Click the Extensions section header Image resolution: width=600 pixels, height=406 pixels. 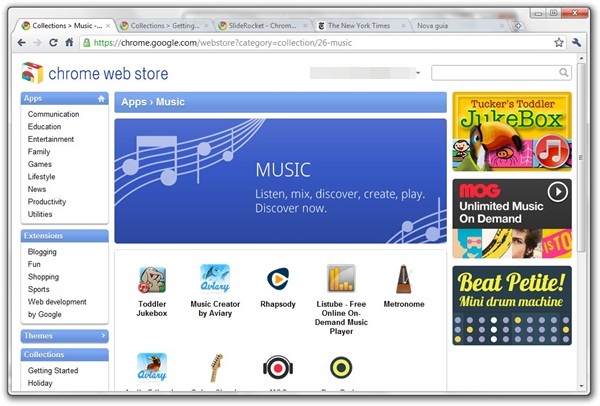tap(64, 236)
